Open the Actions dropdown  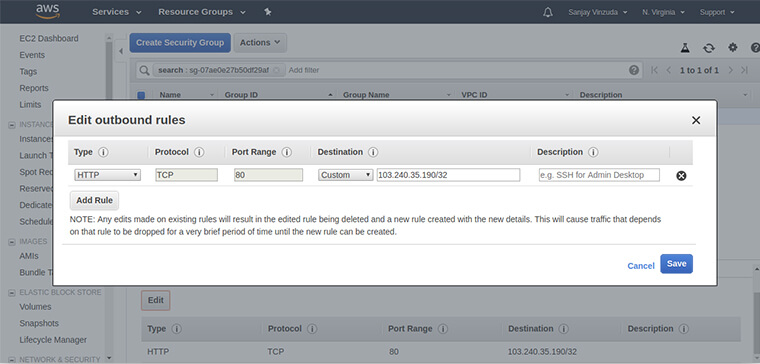260,43
